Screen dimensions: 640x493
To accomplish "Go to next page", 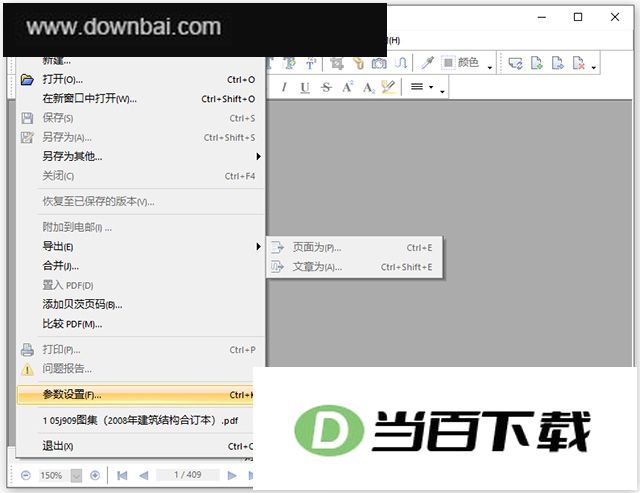I will click(232, 475).
